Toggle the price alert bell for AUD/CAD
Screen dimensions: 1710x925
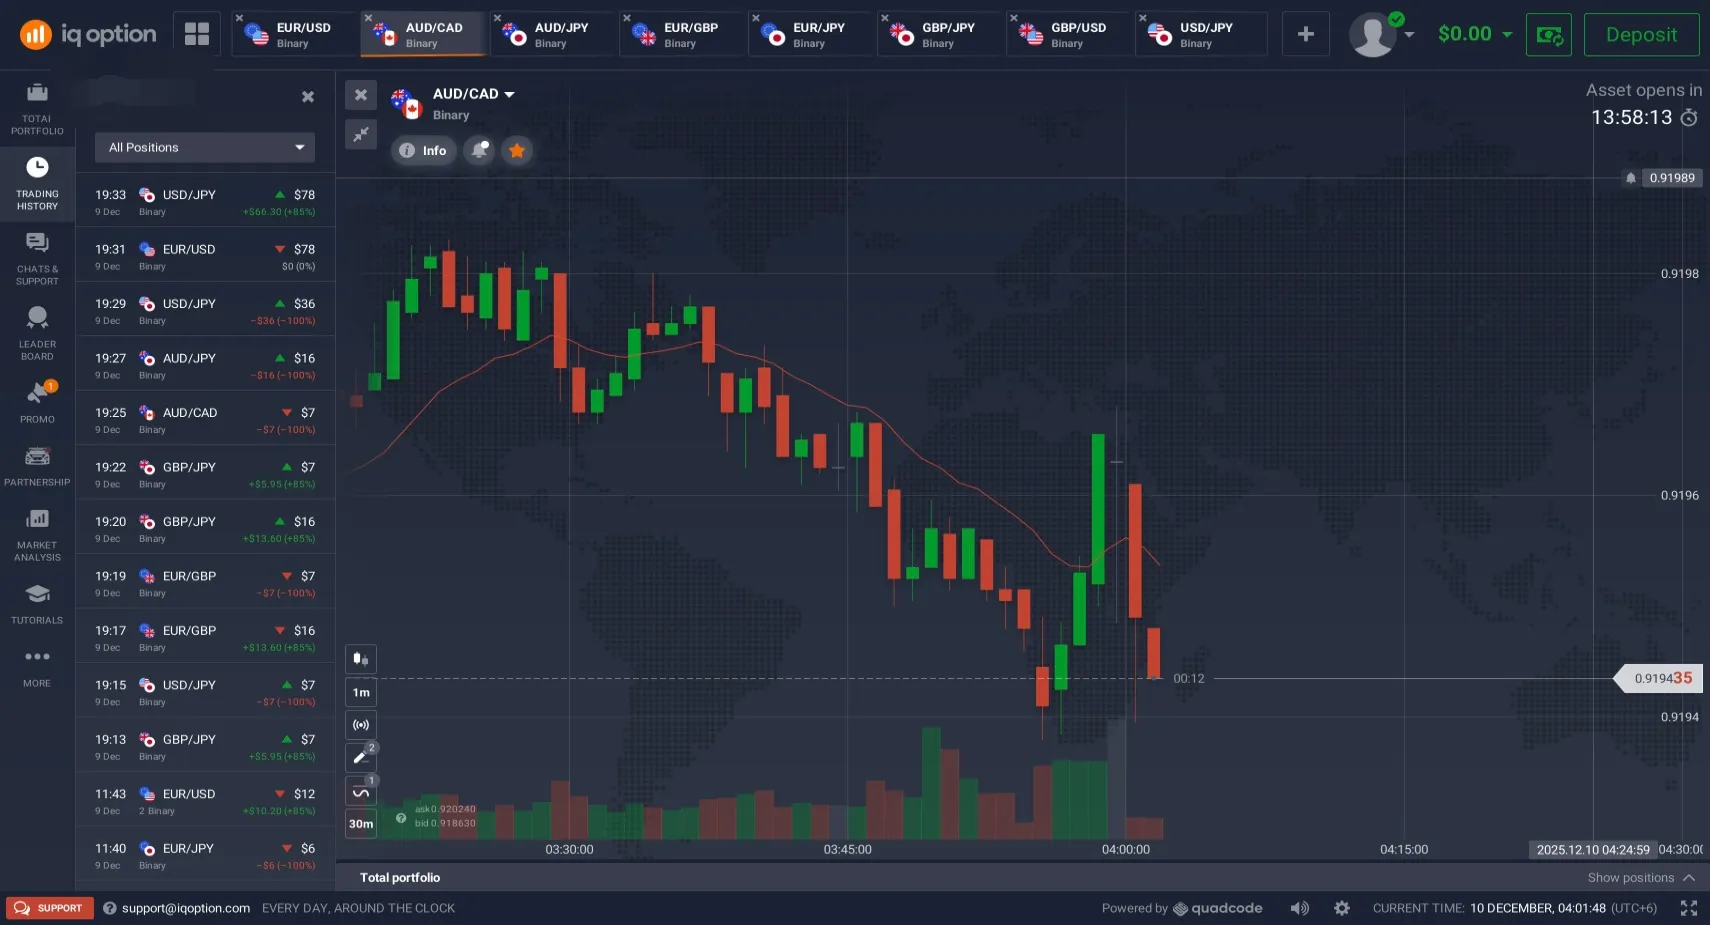[480, 150]
